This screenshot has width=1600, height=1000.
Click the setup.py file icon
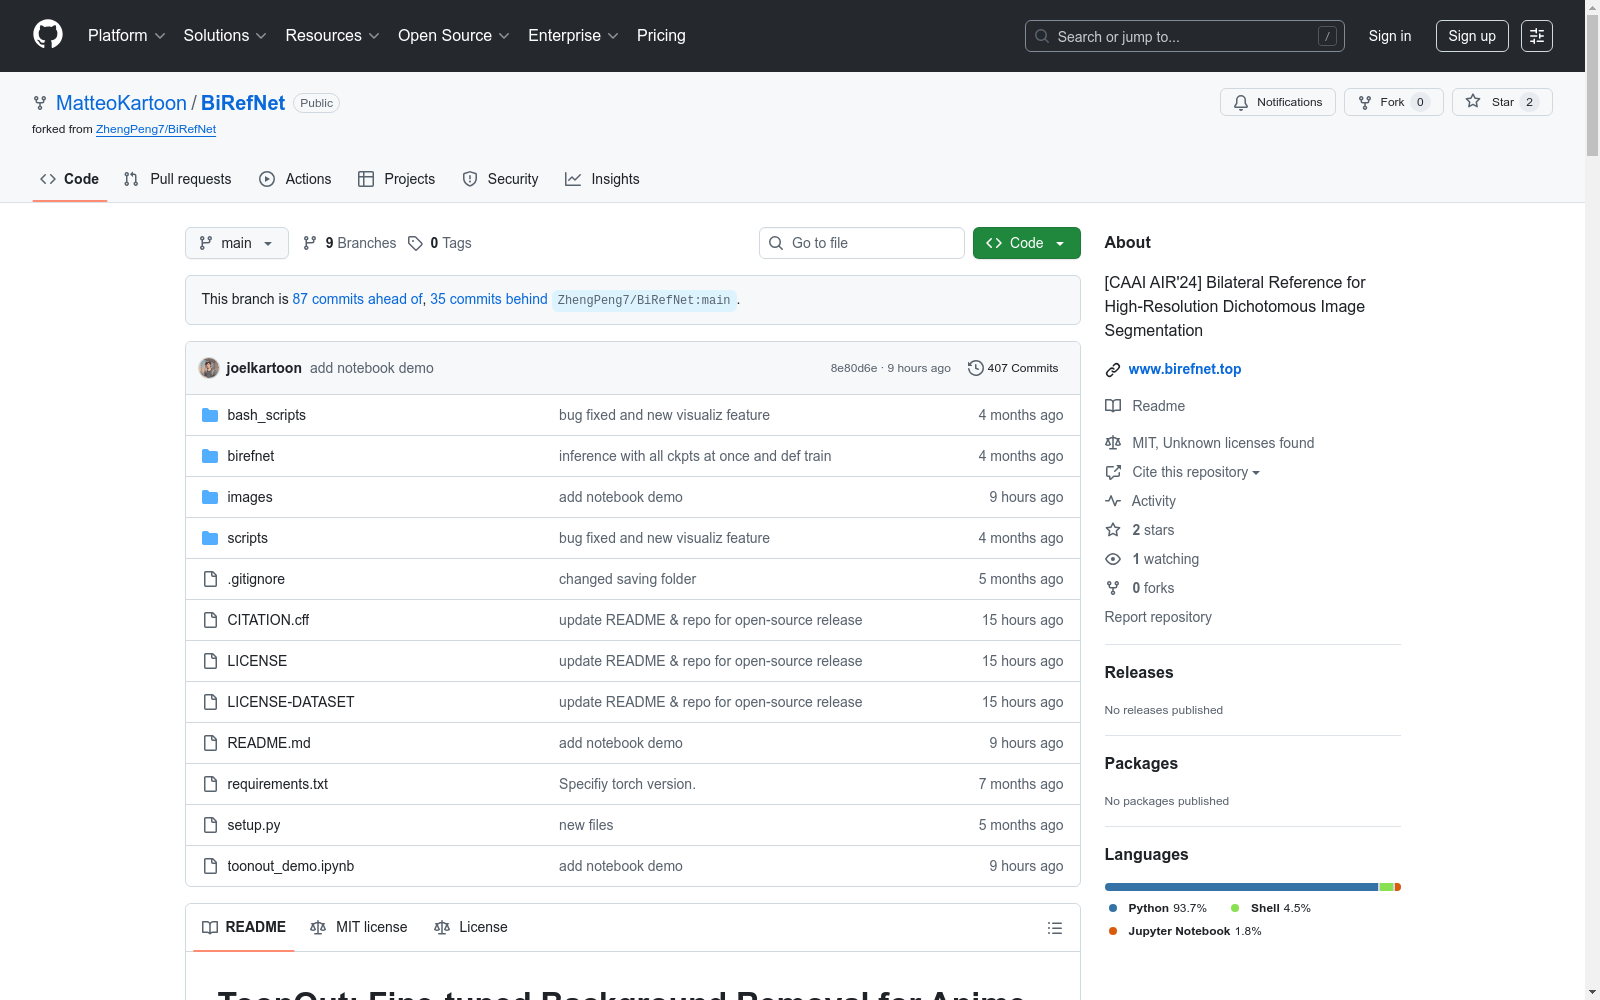tap(210, 825)
